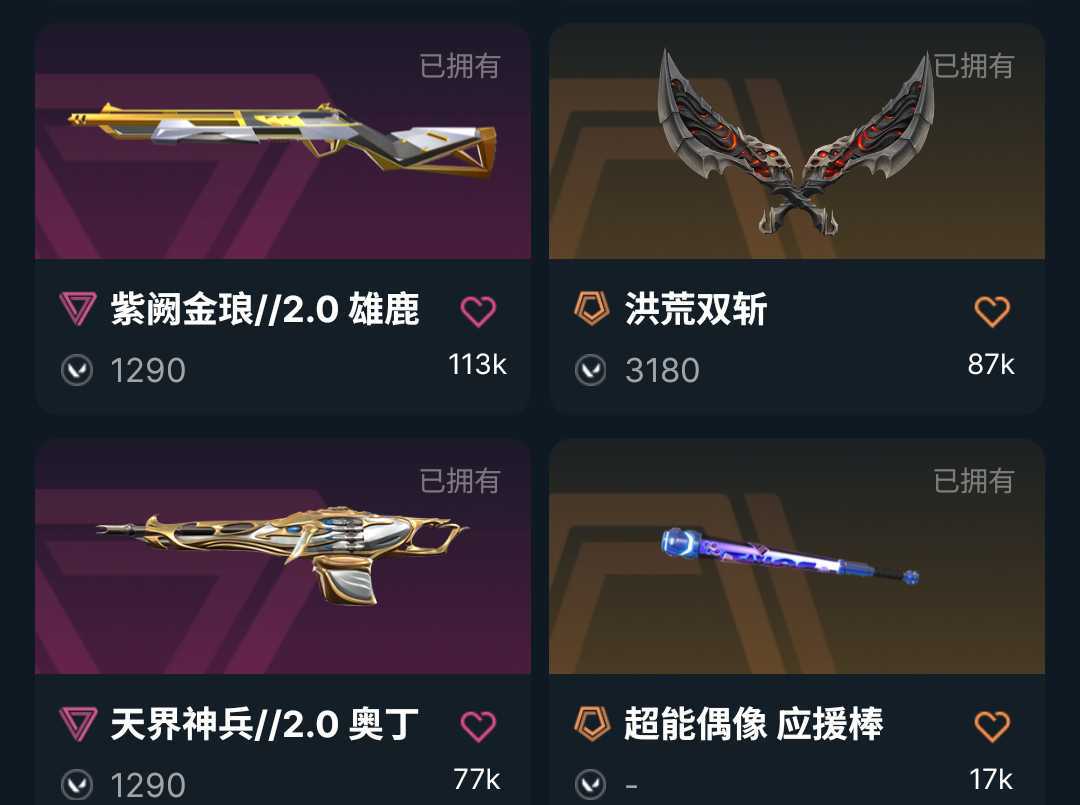
Task: Click VP currency icon next to 3180
Action: pyautogui.click(x=590, y=370)
